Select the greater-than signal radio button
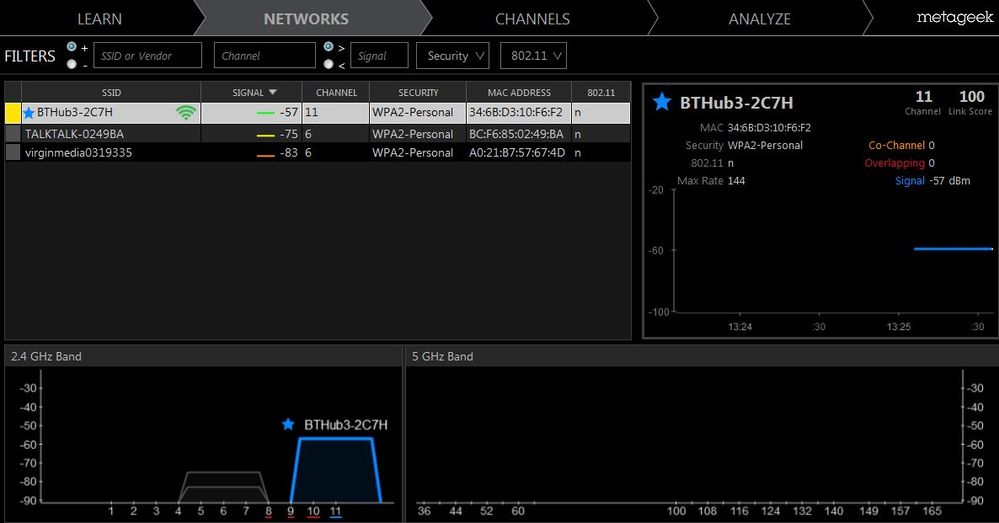The image size is (999, 523). point(329,47)
